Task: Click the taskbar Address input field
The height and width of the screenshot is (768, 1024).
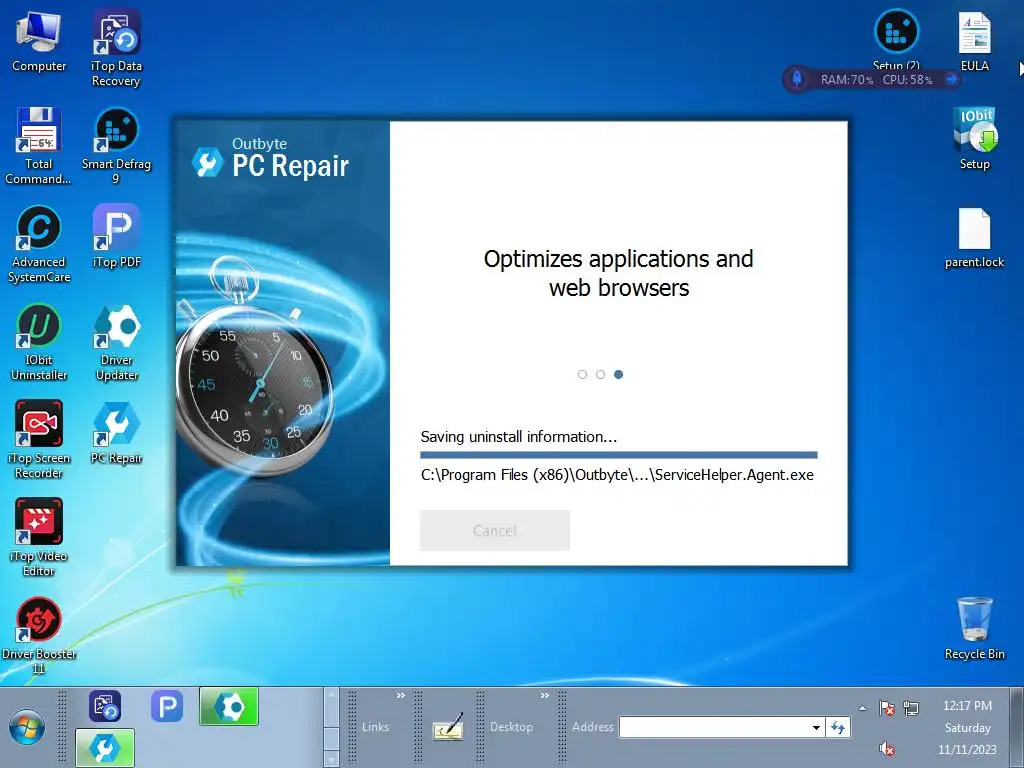Action: coord(714,728)
